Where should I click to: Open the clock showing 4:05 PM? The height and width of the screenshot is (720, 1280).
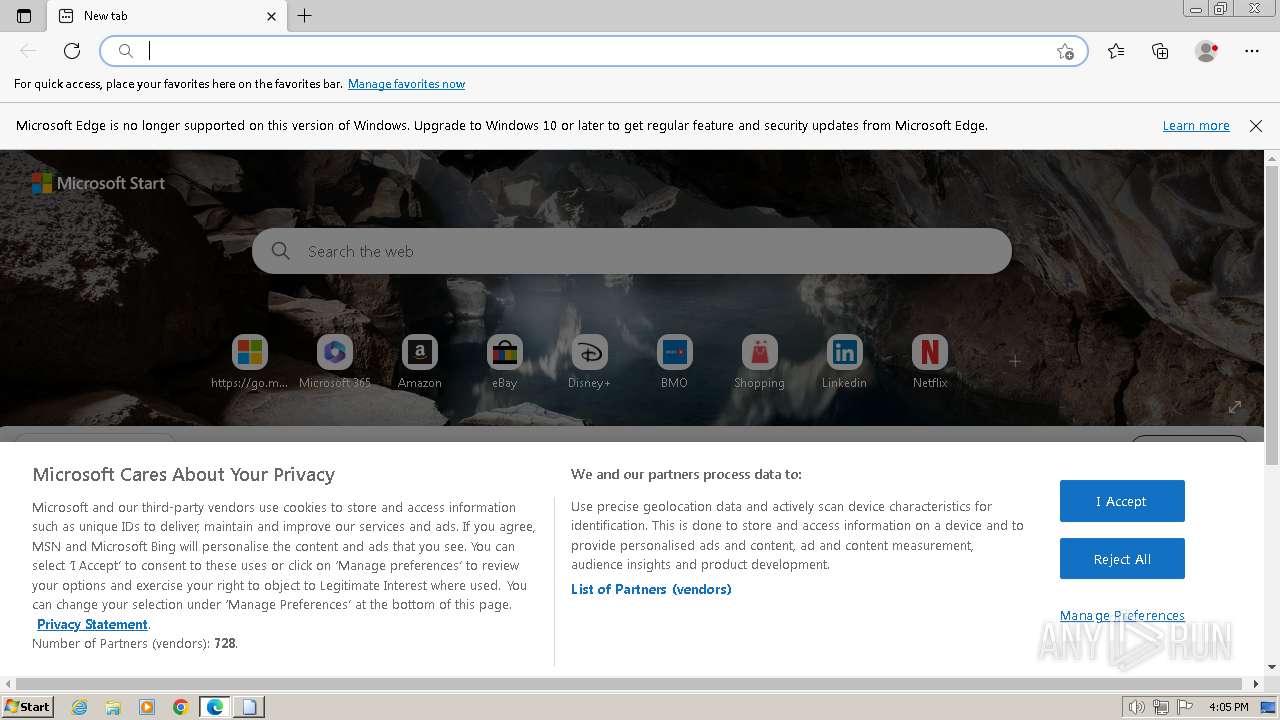pyautogui.click(x=1229, y=707)
